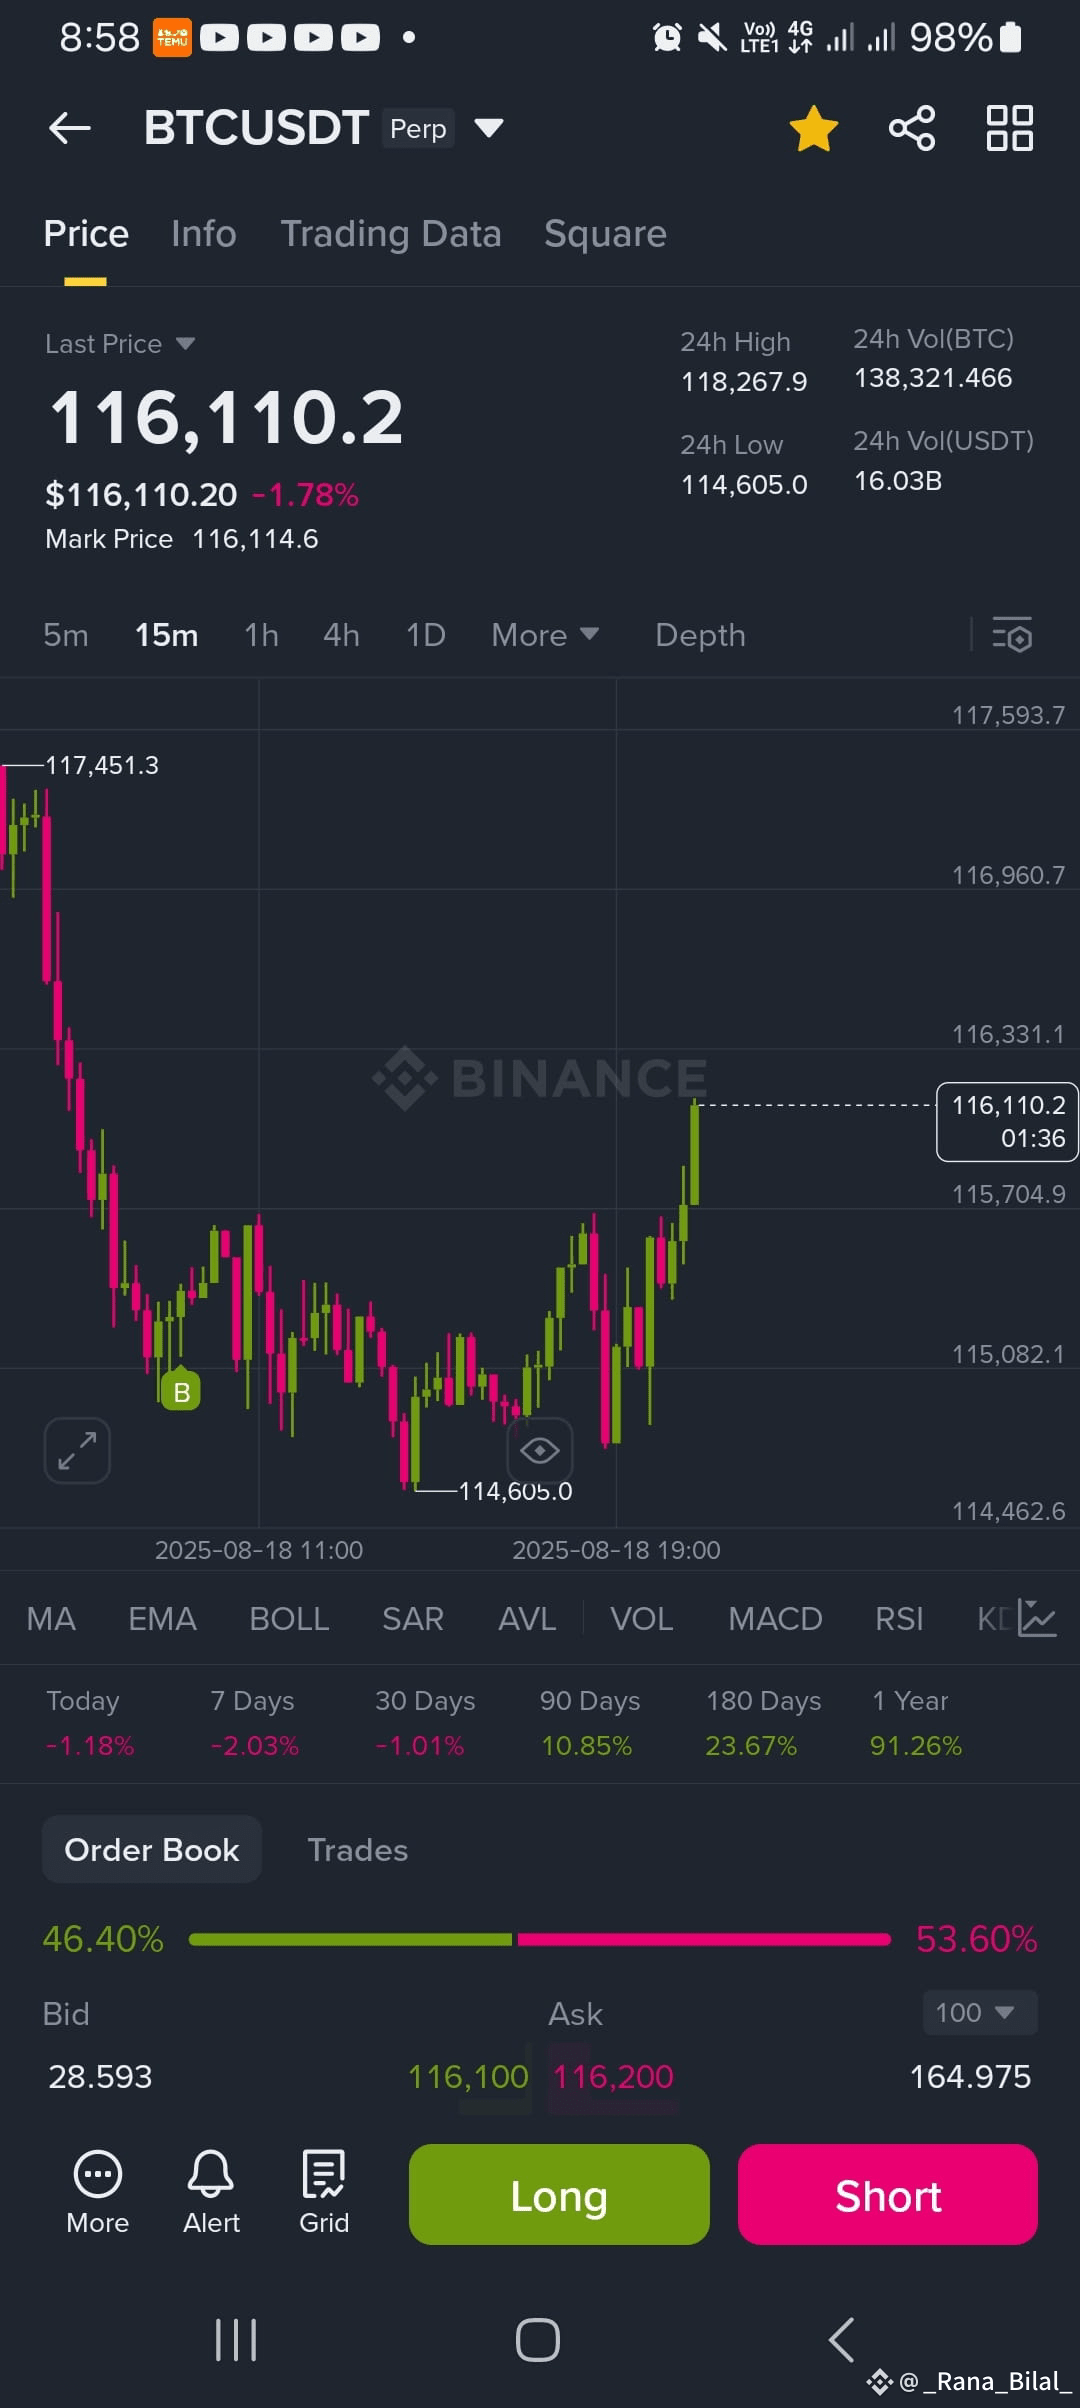
Task: Switch chart to Depth view
Action: pyautogui.click(x=700, y=635)
